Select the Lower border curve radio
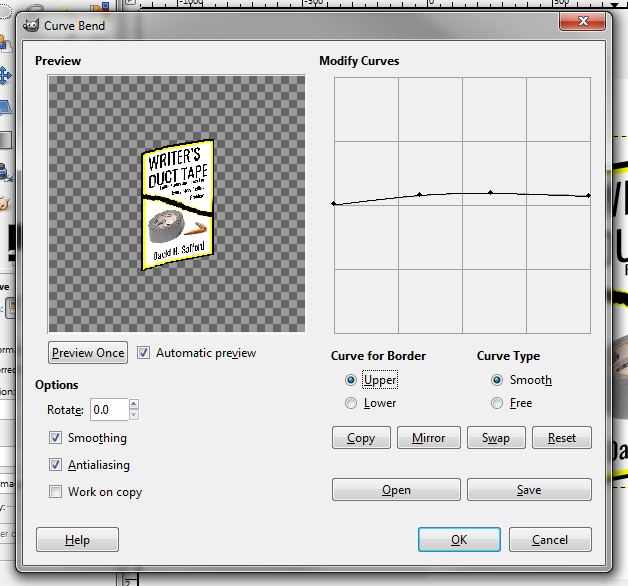Screen dimensions: 628x586 pos(350,403)
